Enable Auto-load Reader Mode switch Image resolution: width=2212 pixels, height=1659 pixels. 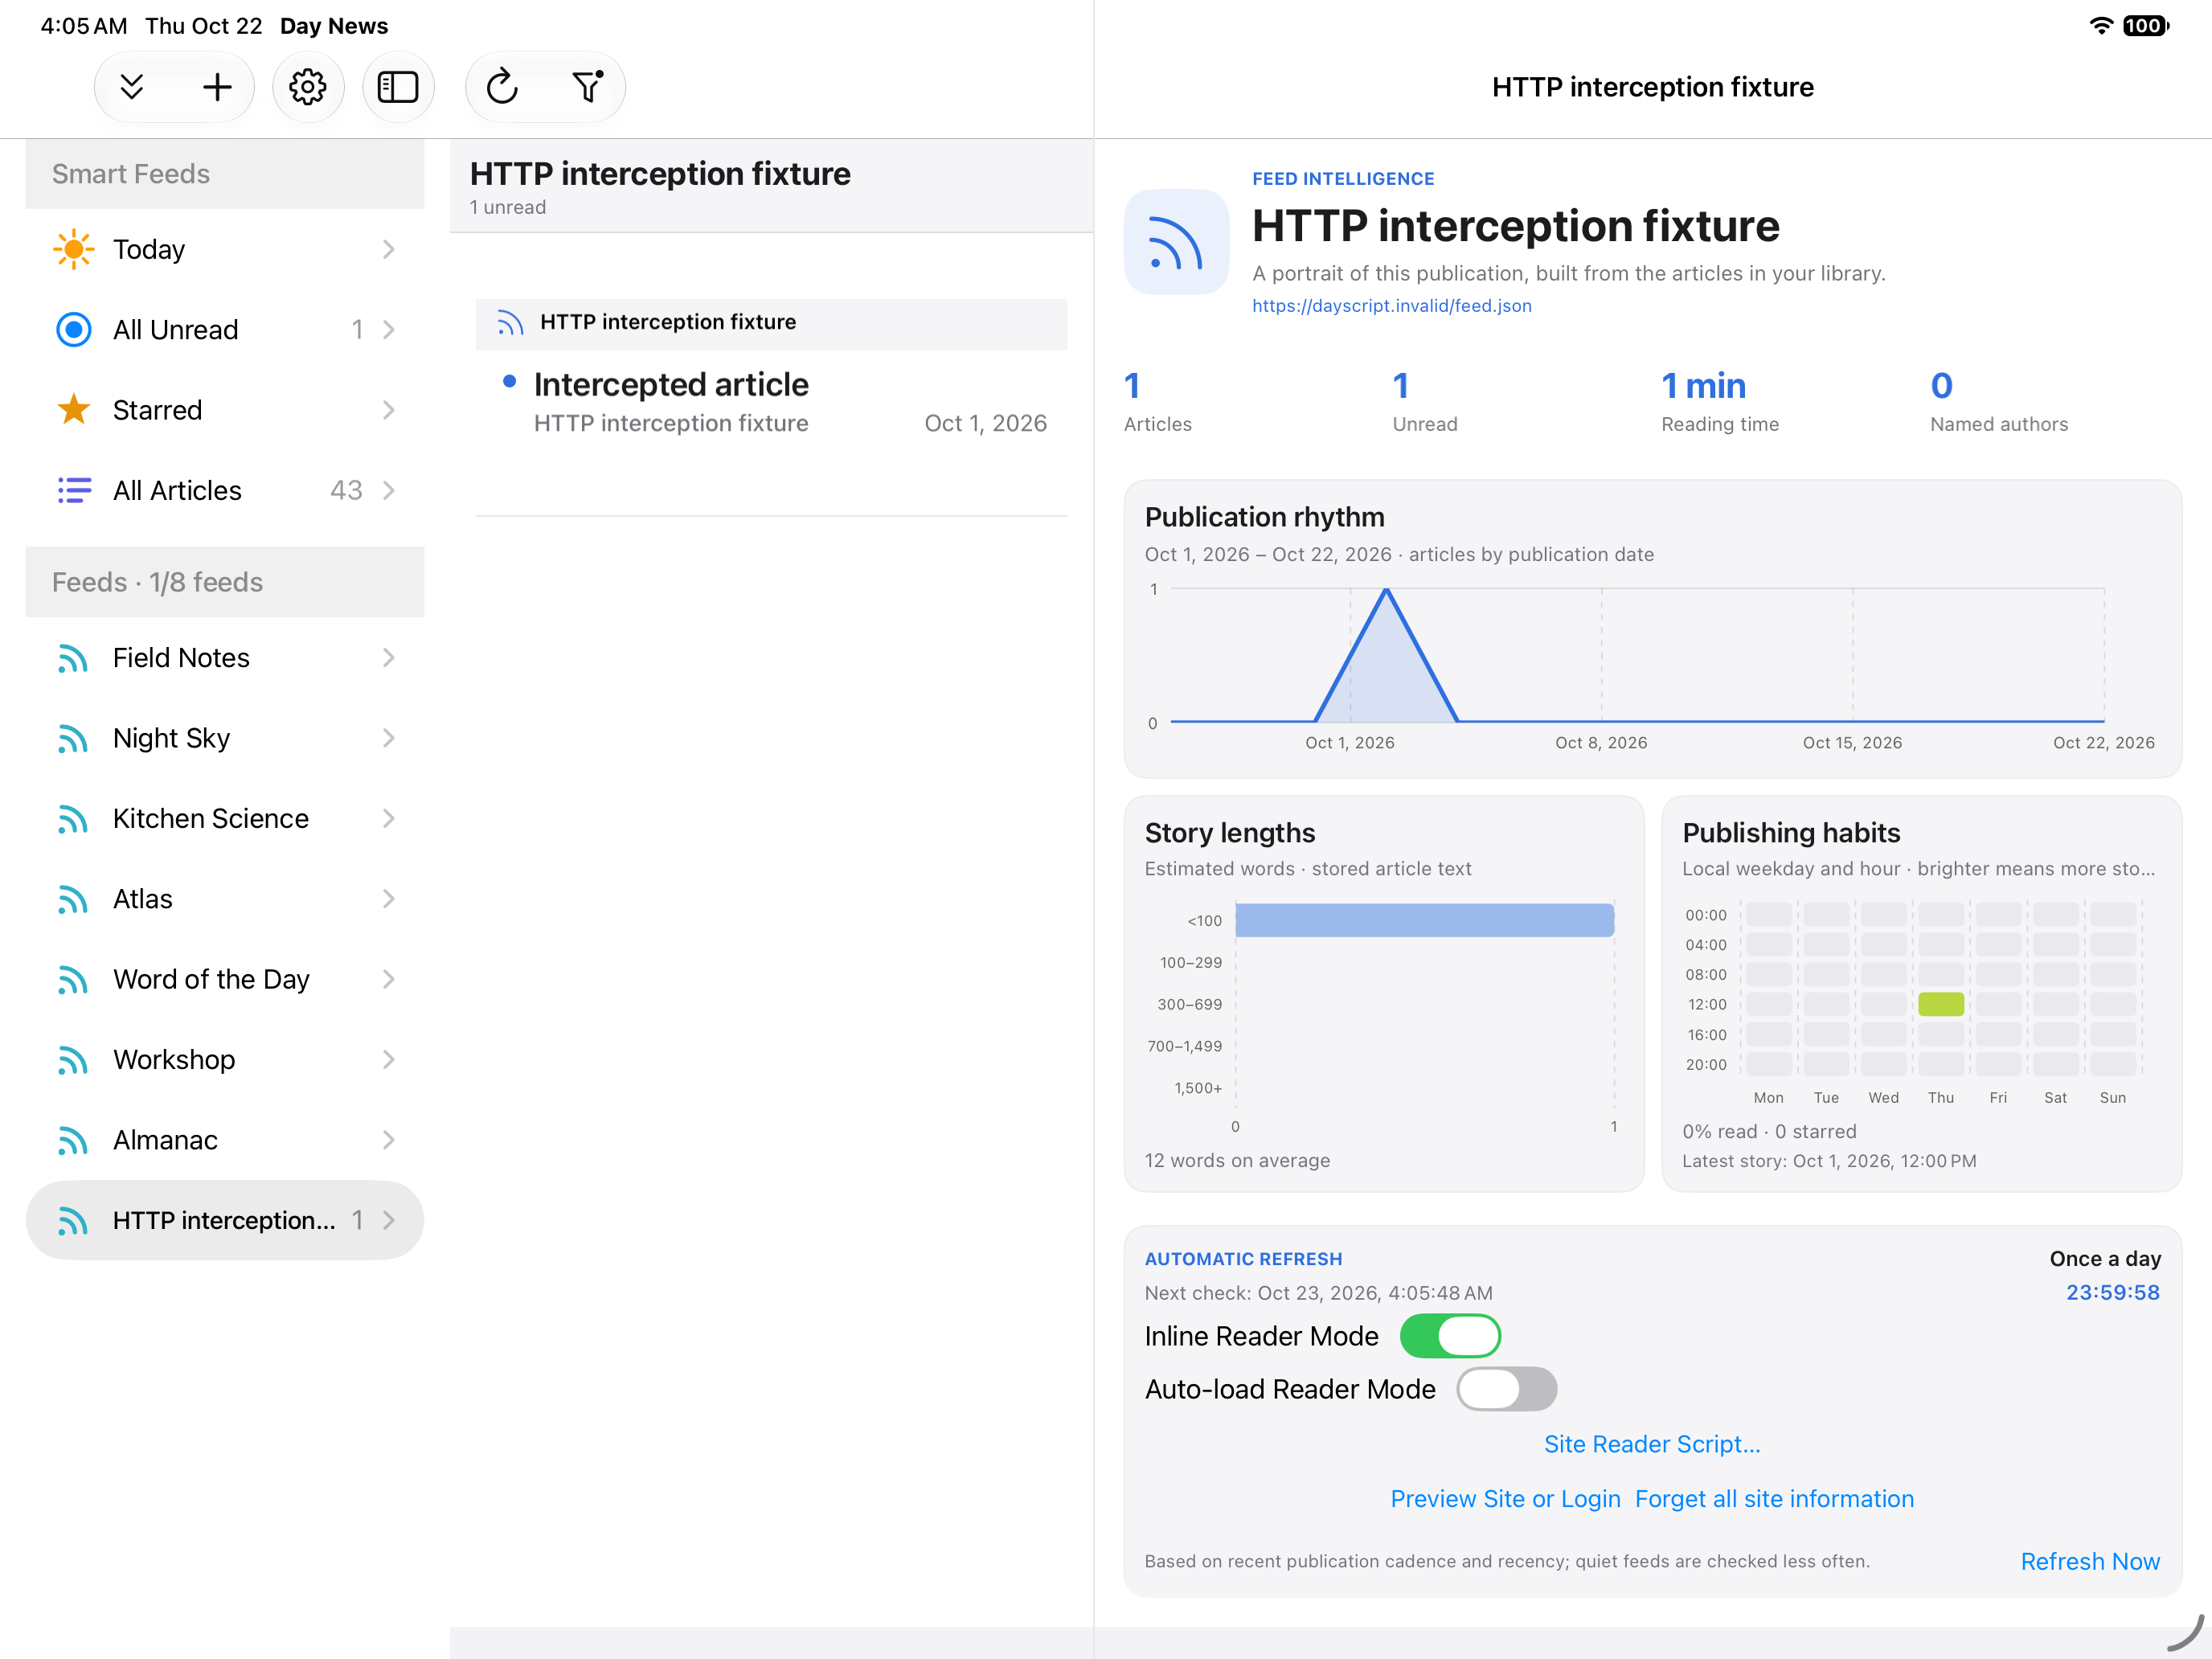tap(1506, 1389)
